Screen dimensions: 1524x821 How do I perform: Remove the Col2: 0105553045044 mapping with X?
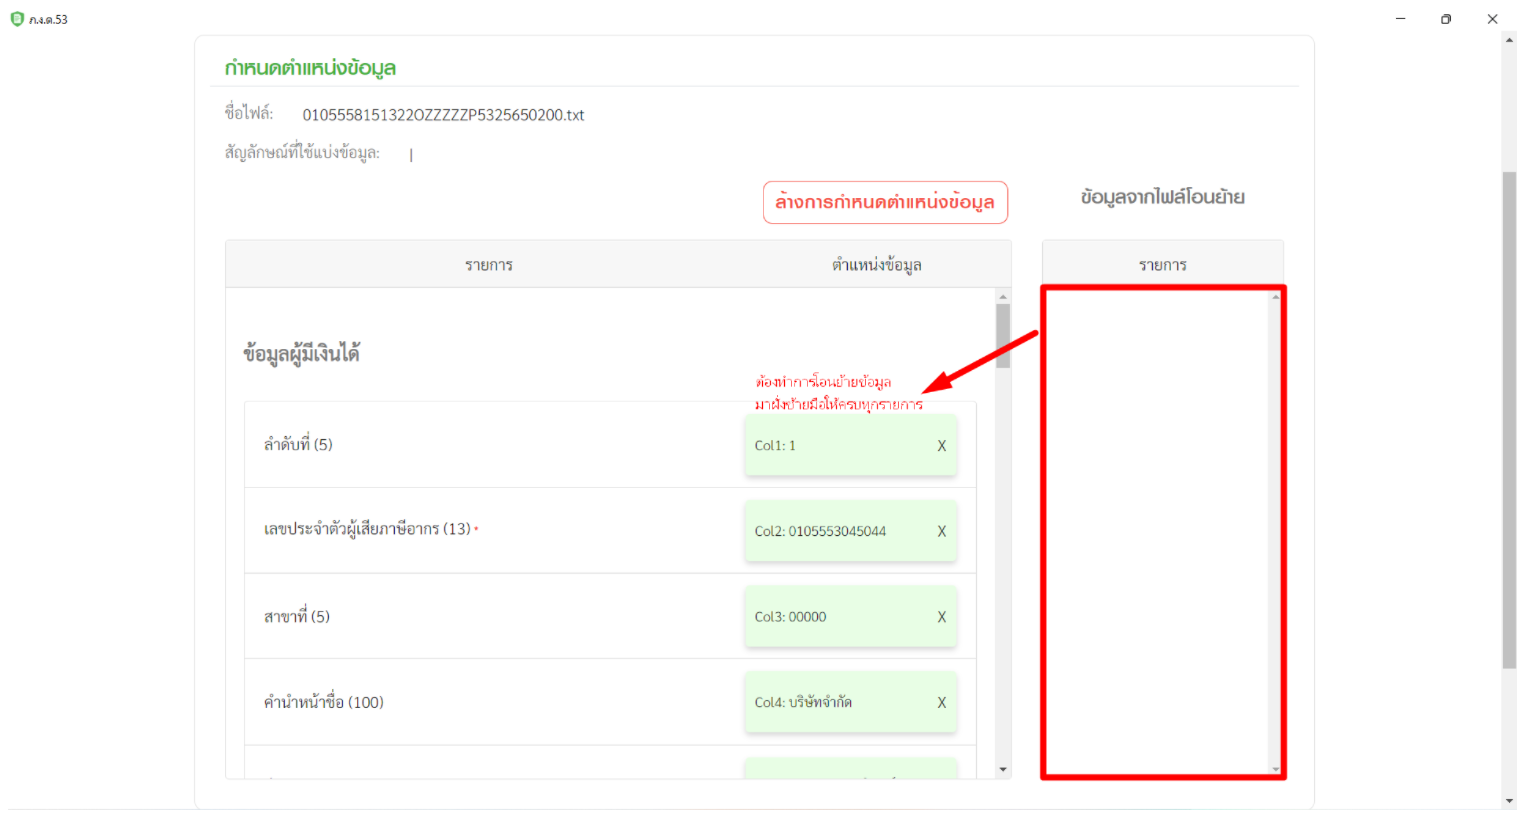tap(941, 532)
